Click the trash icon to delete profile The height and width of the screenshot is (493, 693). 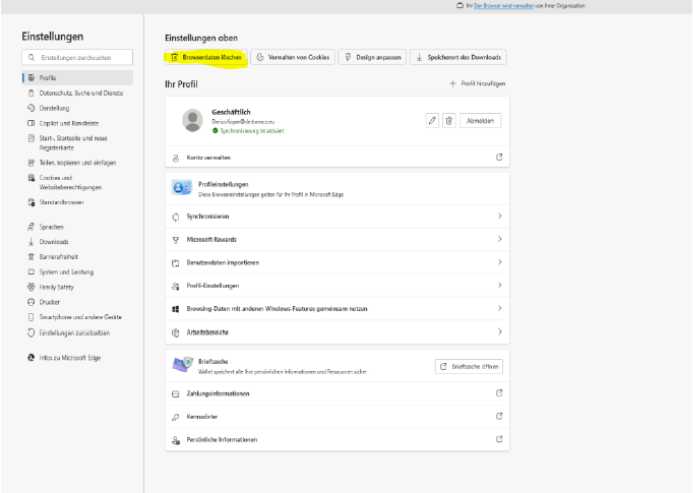pyautogui.click(x=449, y=120)
